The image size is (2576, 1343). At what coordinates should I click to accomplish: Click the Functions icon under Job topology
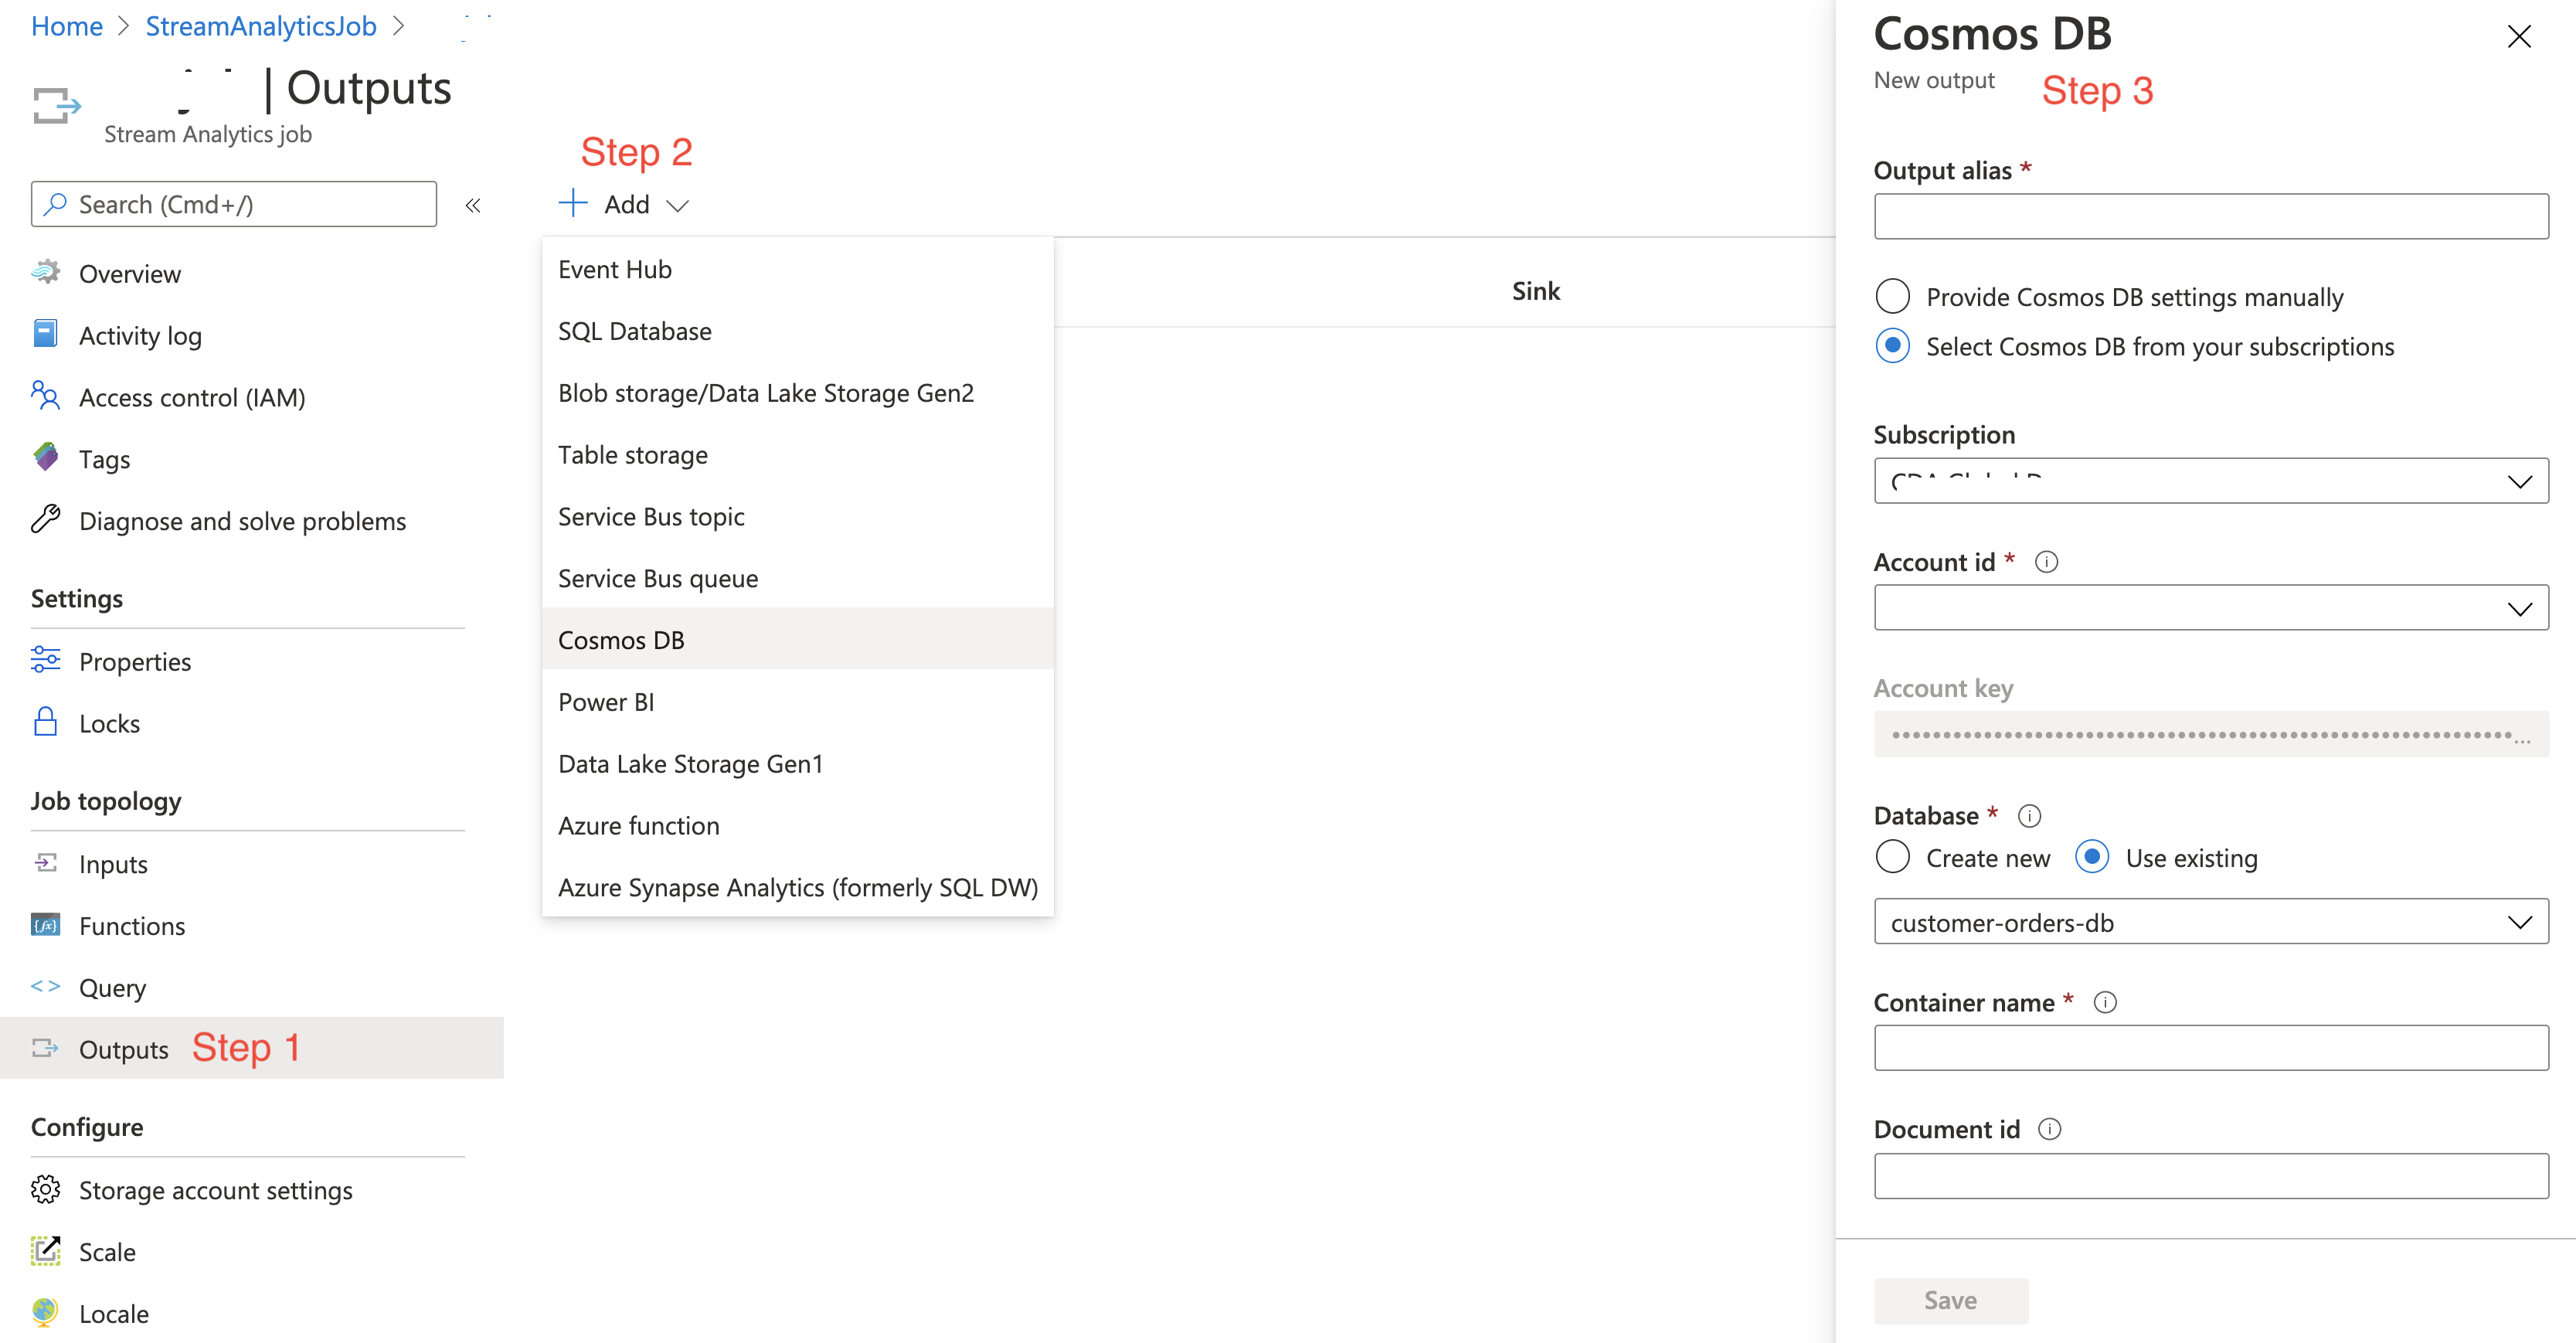45,925
